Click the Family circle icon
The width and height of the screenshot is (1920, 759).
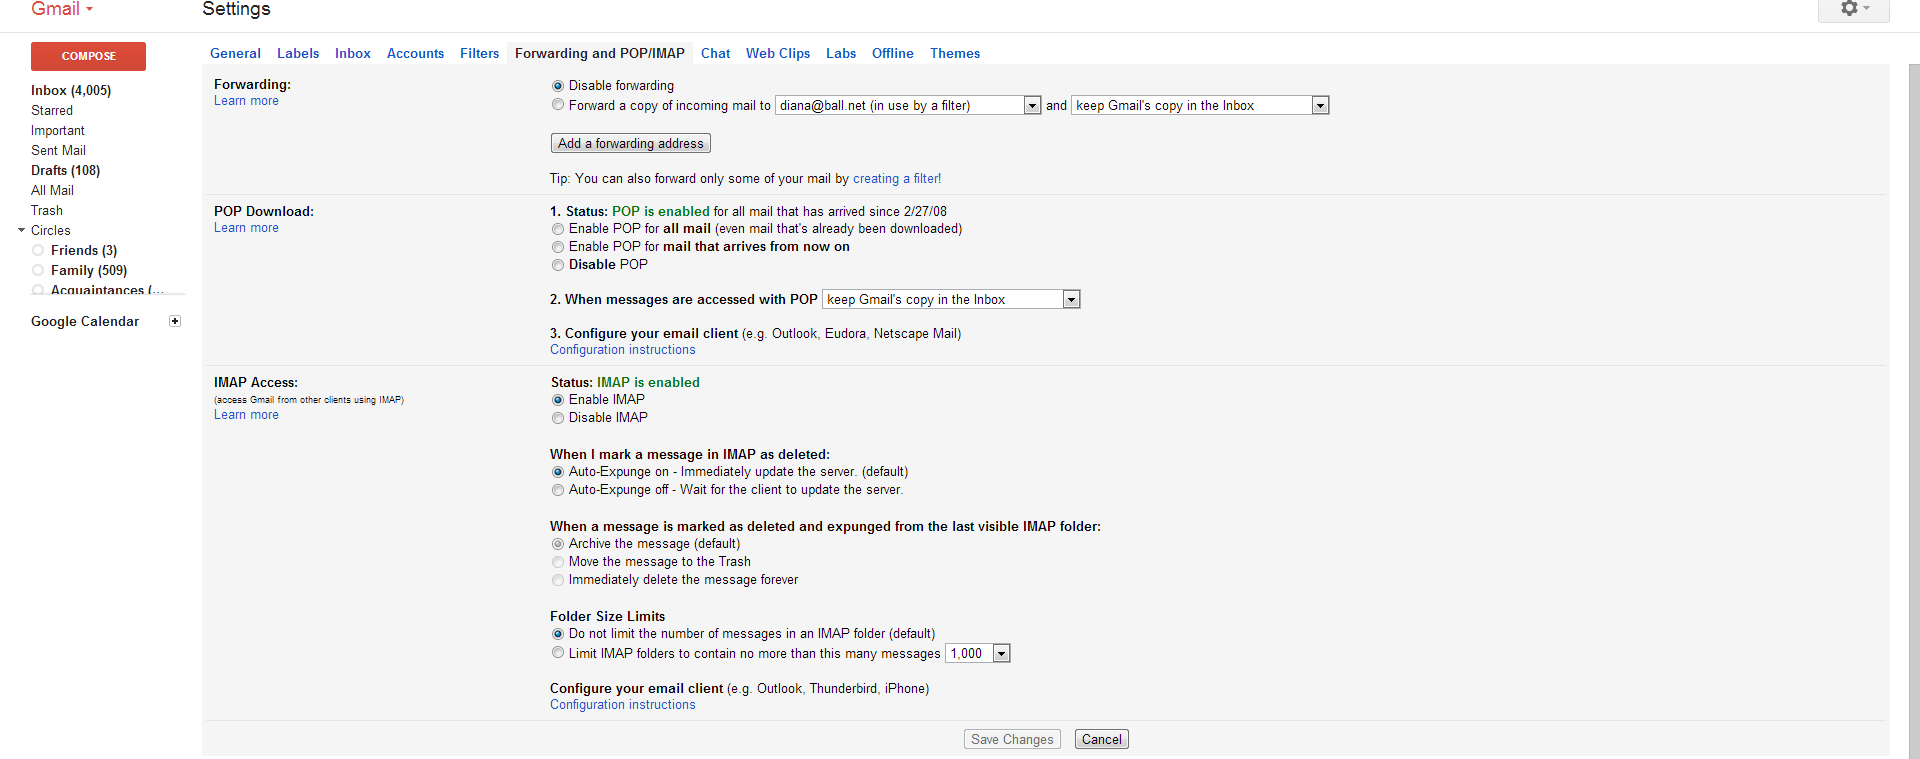(x=38, y=271)
